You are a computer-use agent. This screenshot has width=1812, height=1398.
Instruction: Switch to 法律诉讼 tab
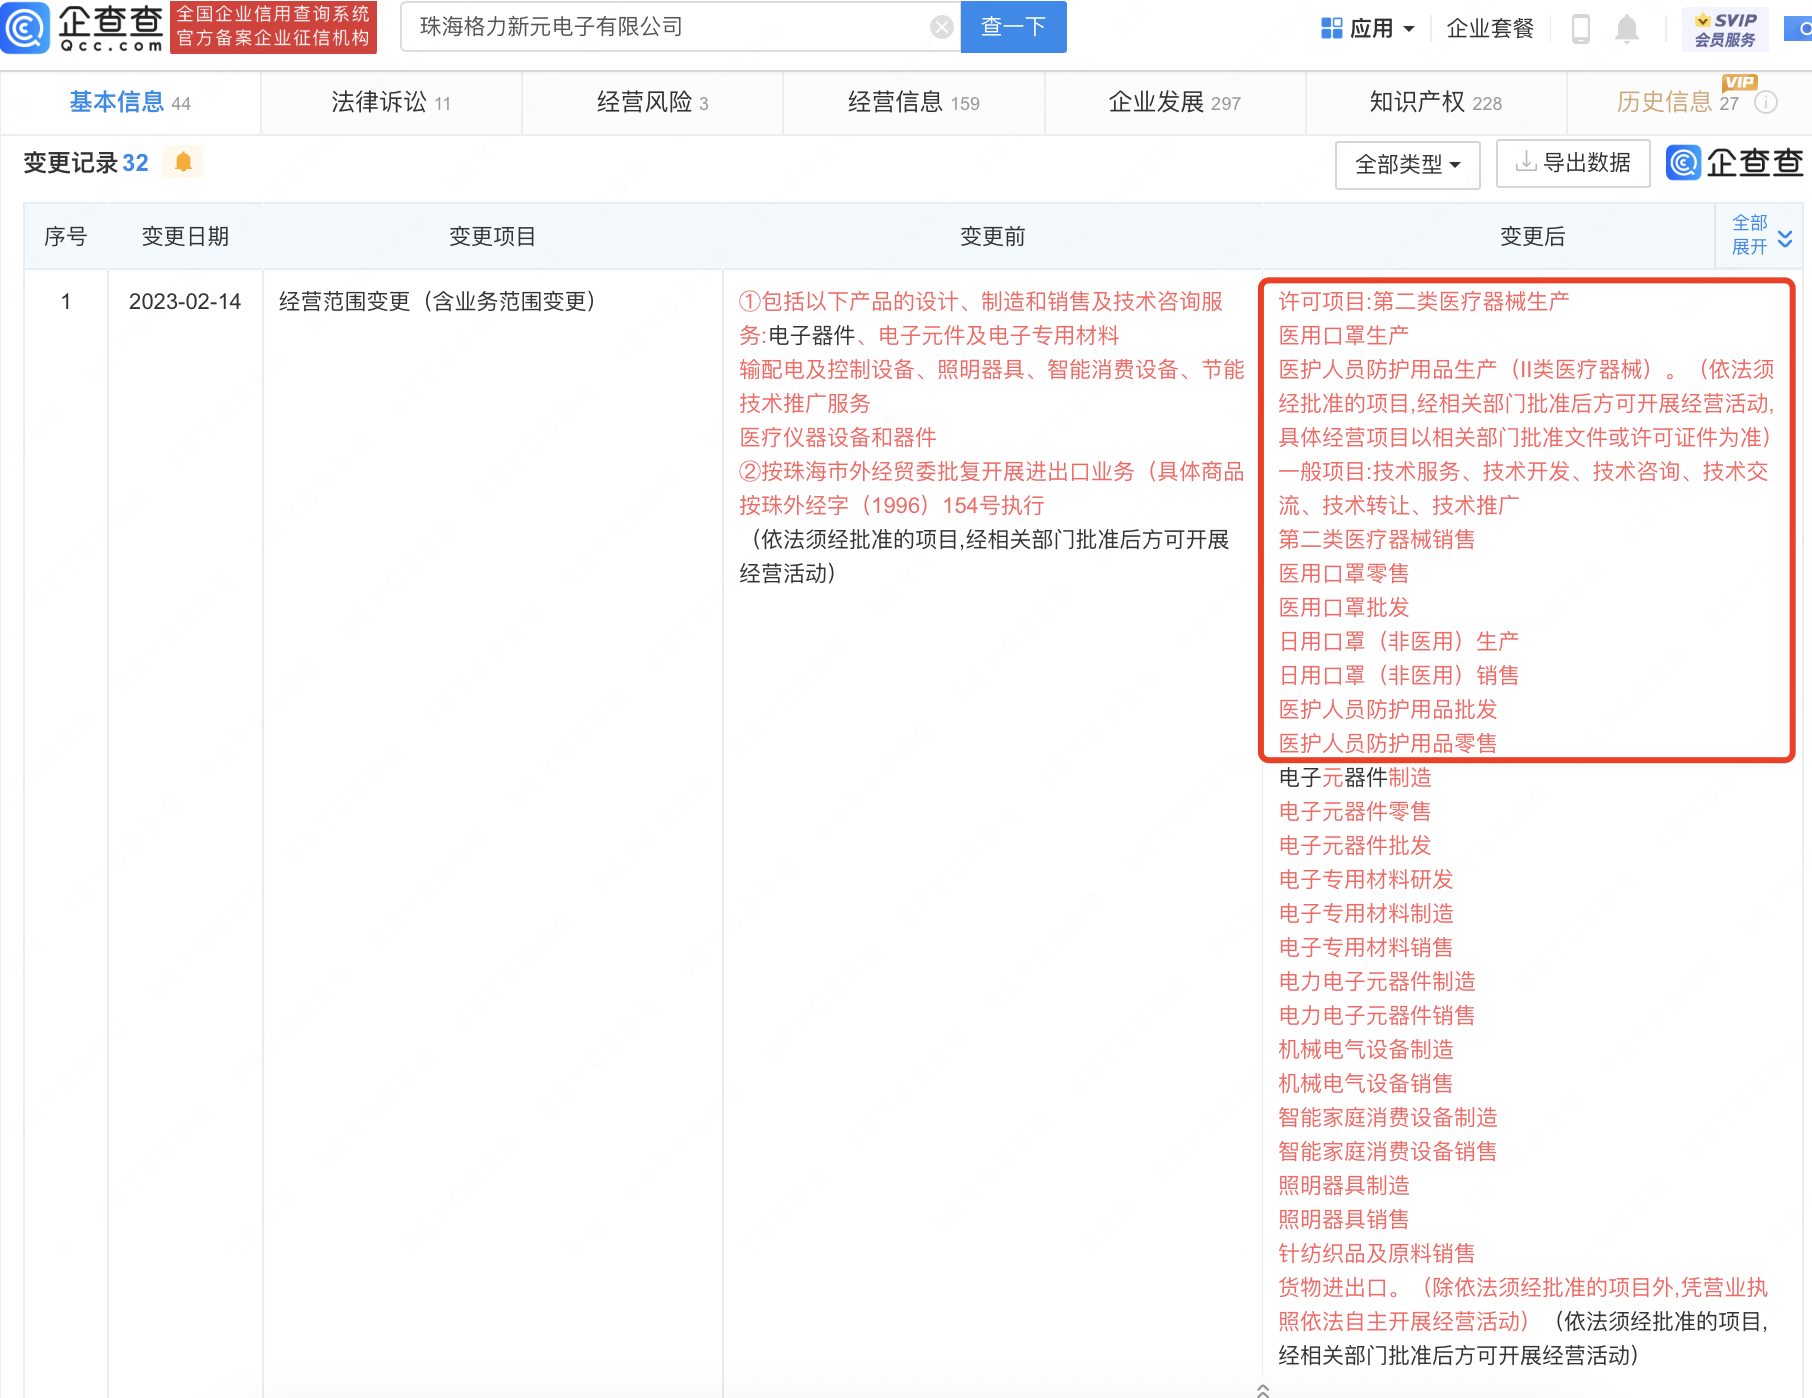pos(391,102)
